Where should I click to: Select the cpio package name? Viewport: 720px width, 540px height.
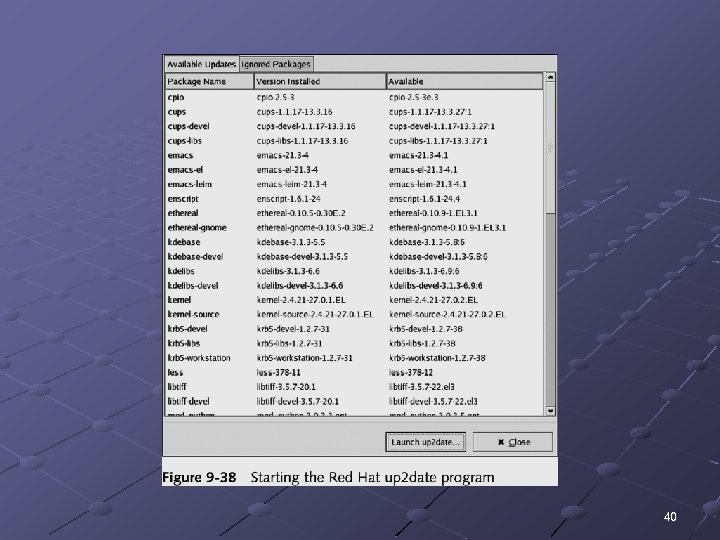pyautogui.click(x=176, y=97)
